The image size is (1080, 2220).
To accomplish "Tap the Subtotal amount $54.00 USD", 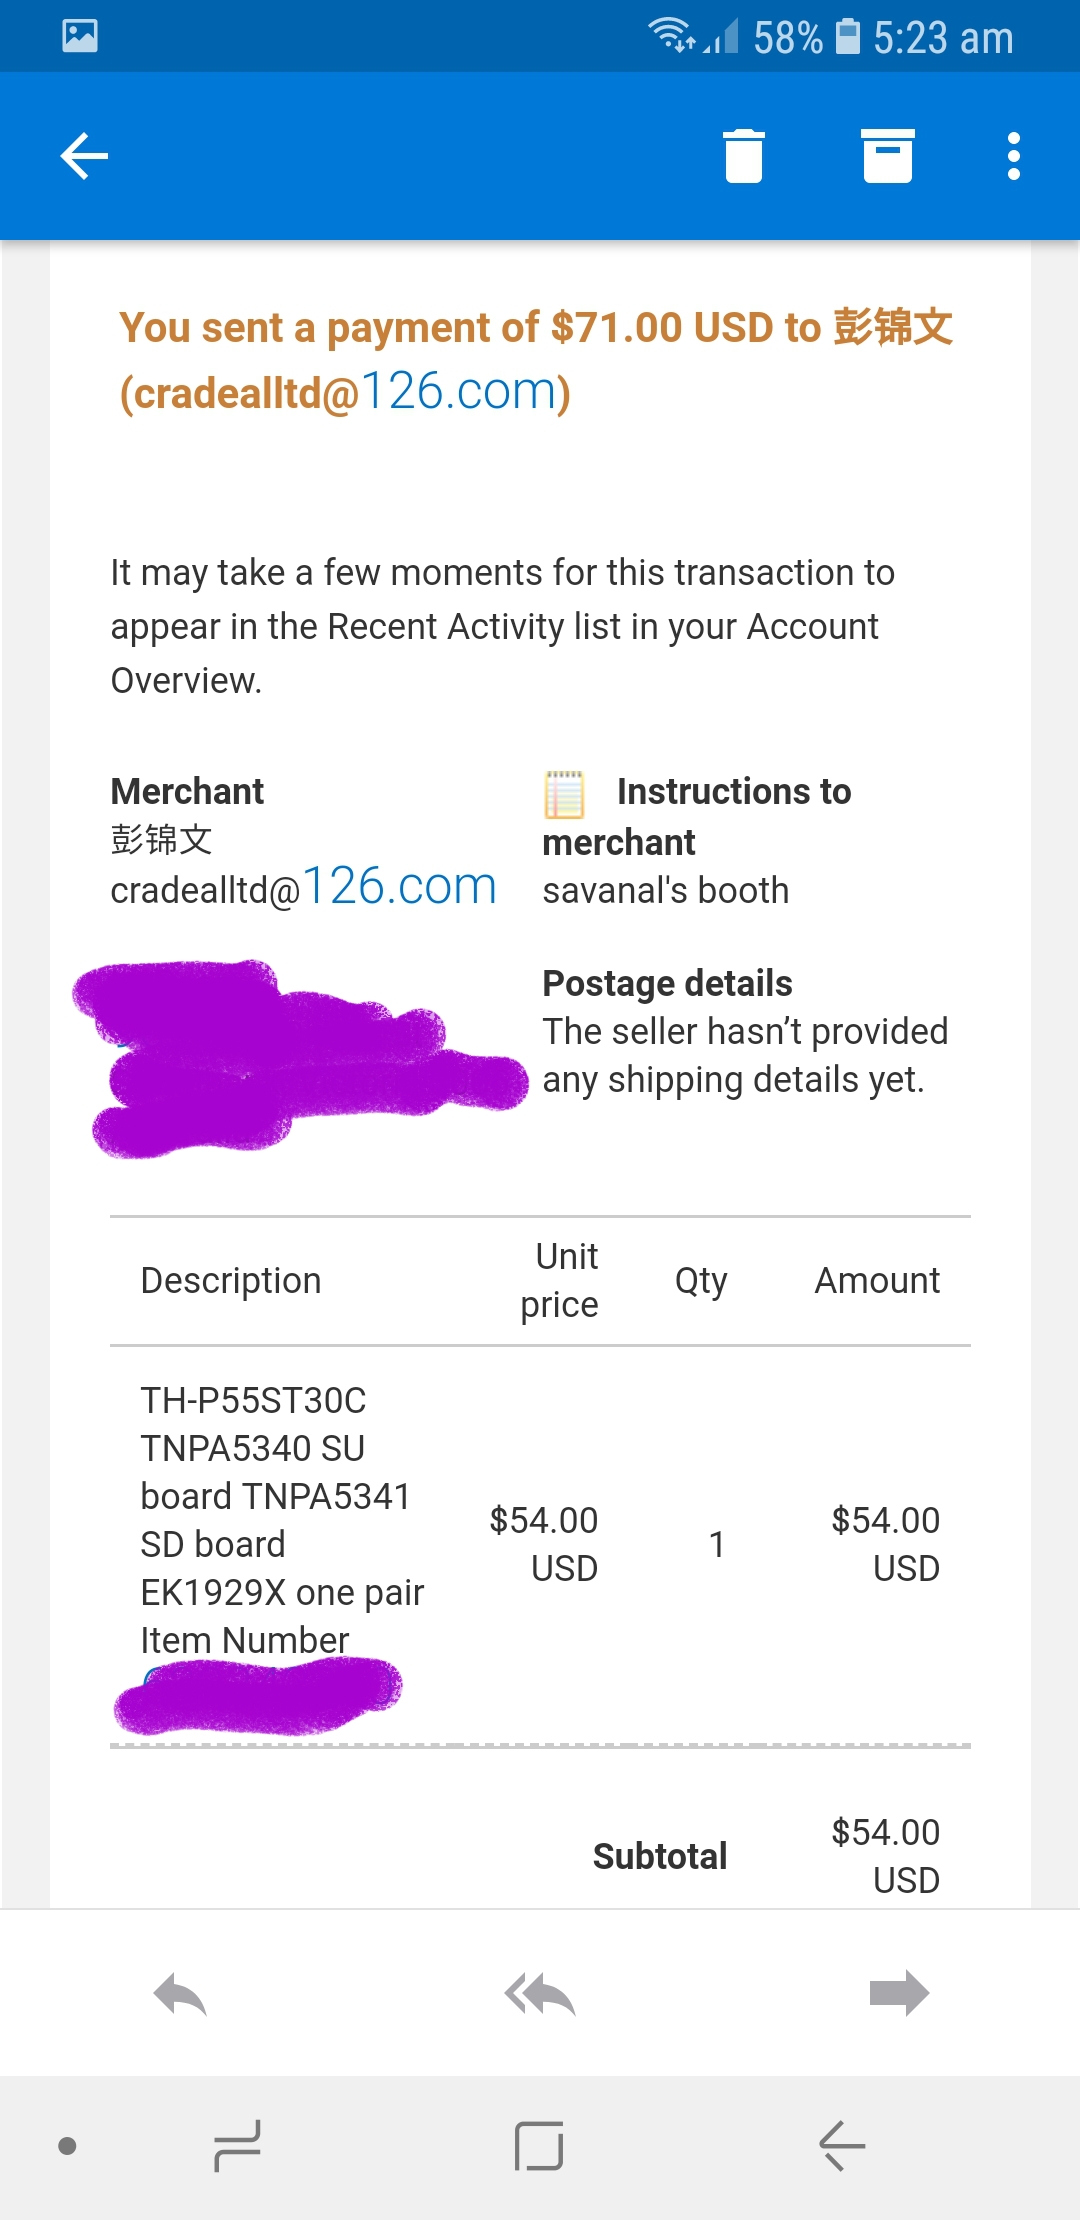I will tap(885, 1856).
